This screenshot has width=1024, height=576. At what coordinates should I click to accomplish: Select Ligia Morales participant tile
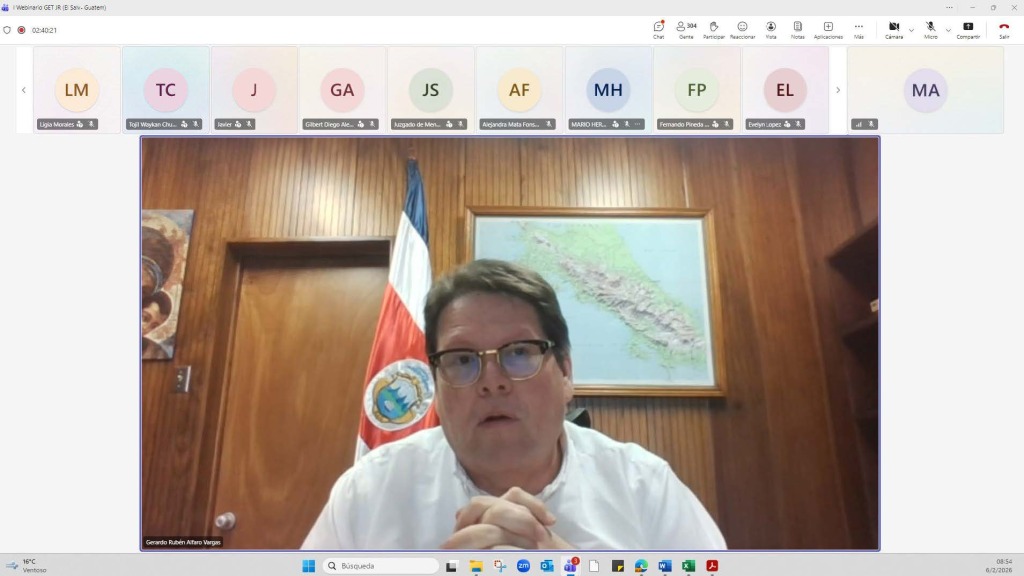tap(77, 90)
